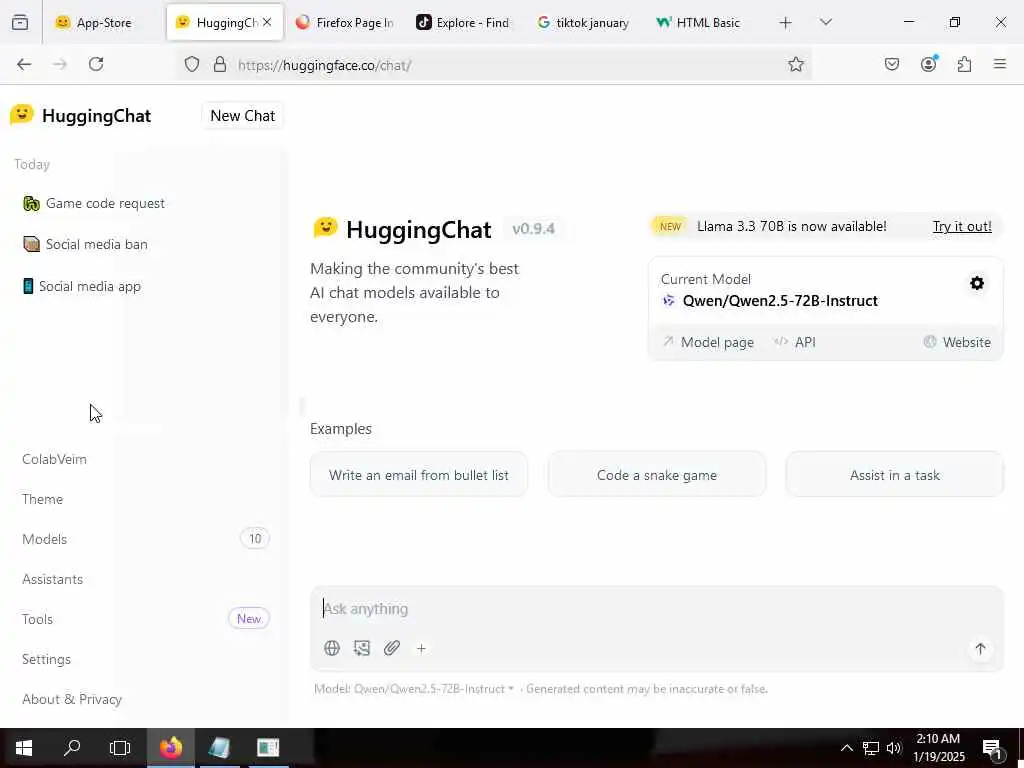Open Task View on taskbar
This screenshot has width=1024, height=768.
[120, 748]
